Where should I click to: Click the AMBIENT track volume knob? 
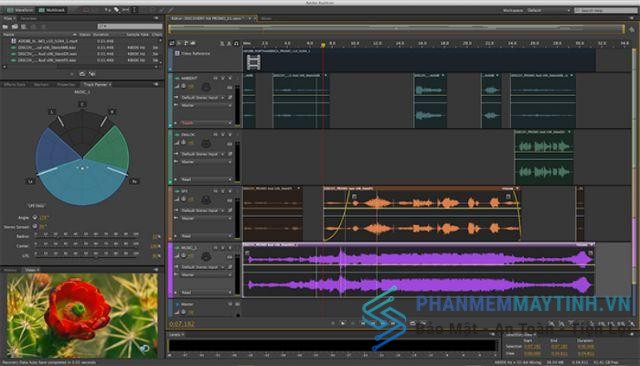coord(184,87)
